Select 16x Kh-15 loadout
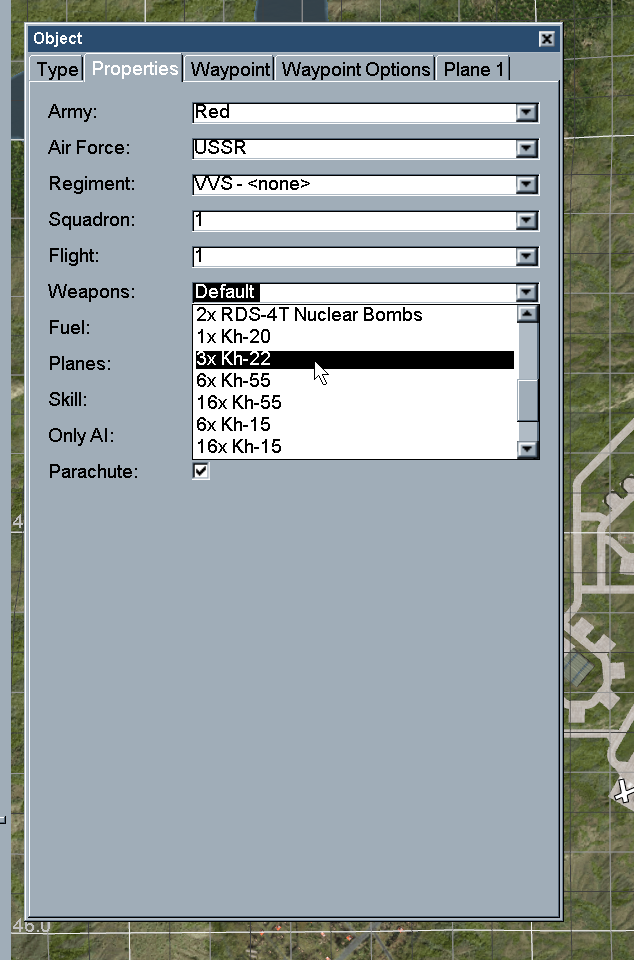The height and width of the screenshot is (960, 634). coord(355,447)
